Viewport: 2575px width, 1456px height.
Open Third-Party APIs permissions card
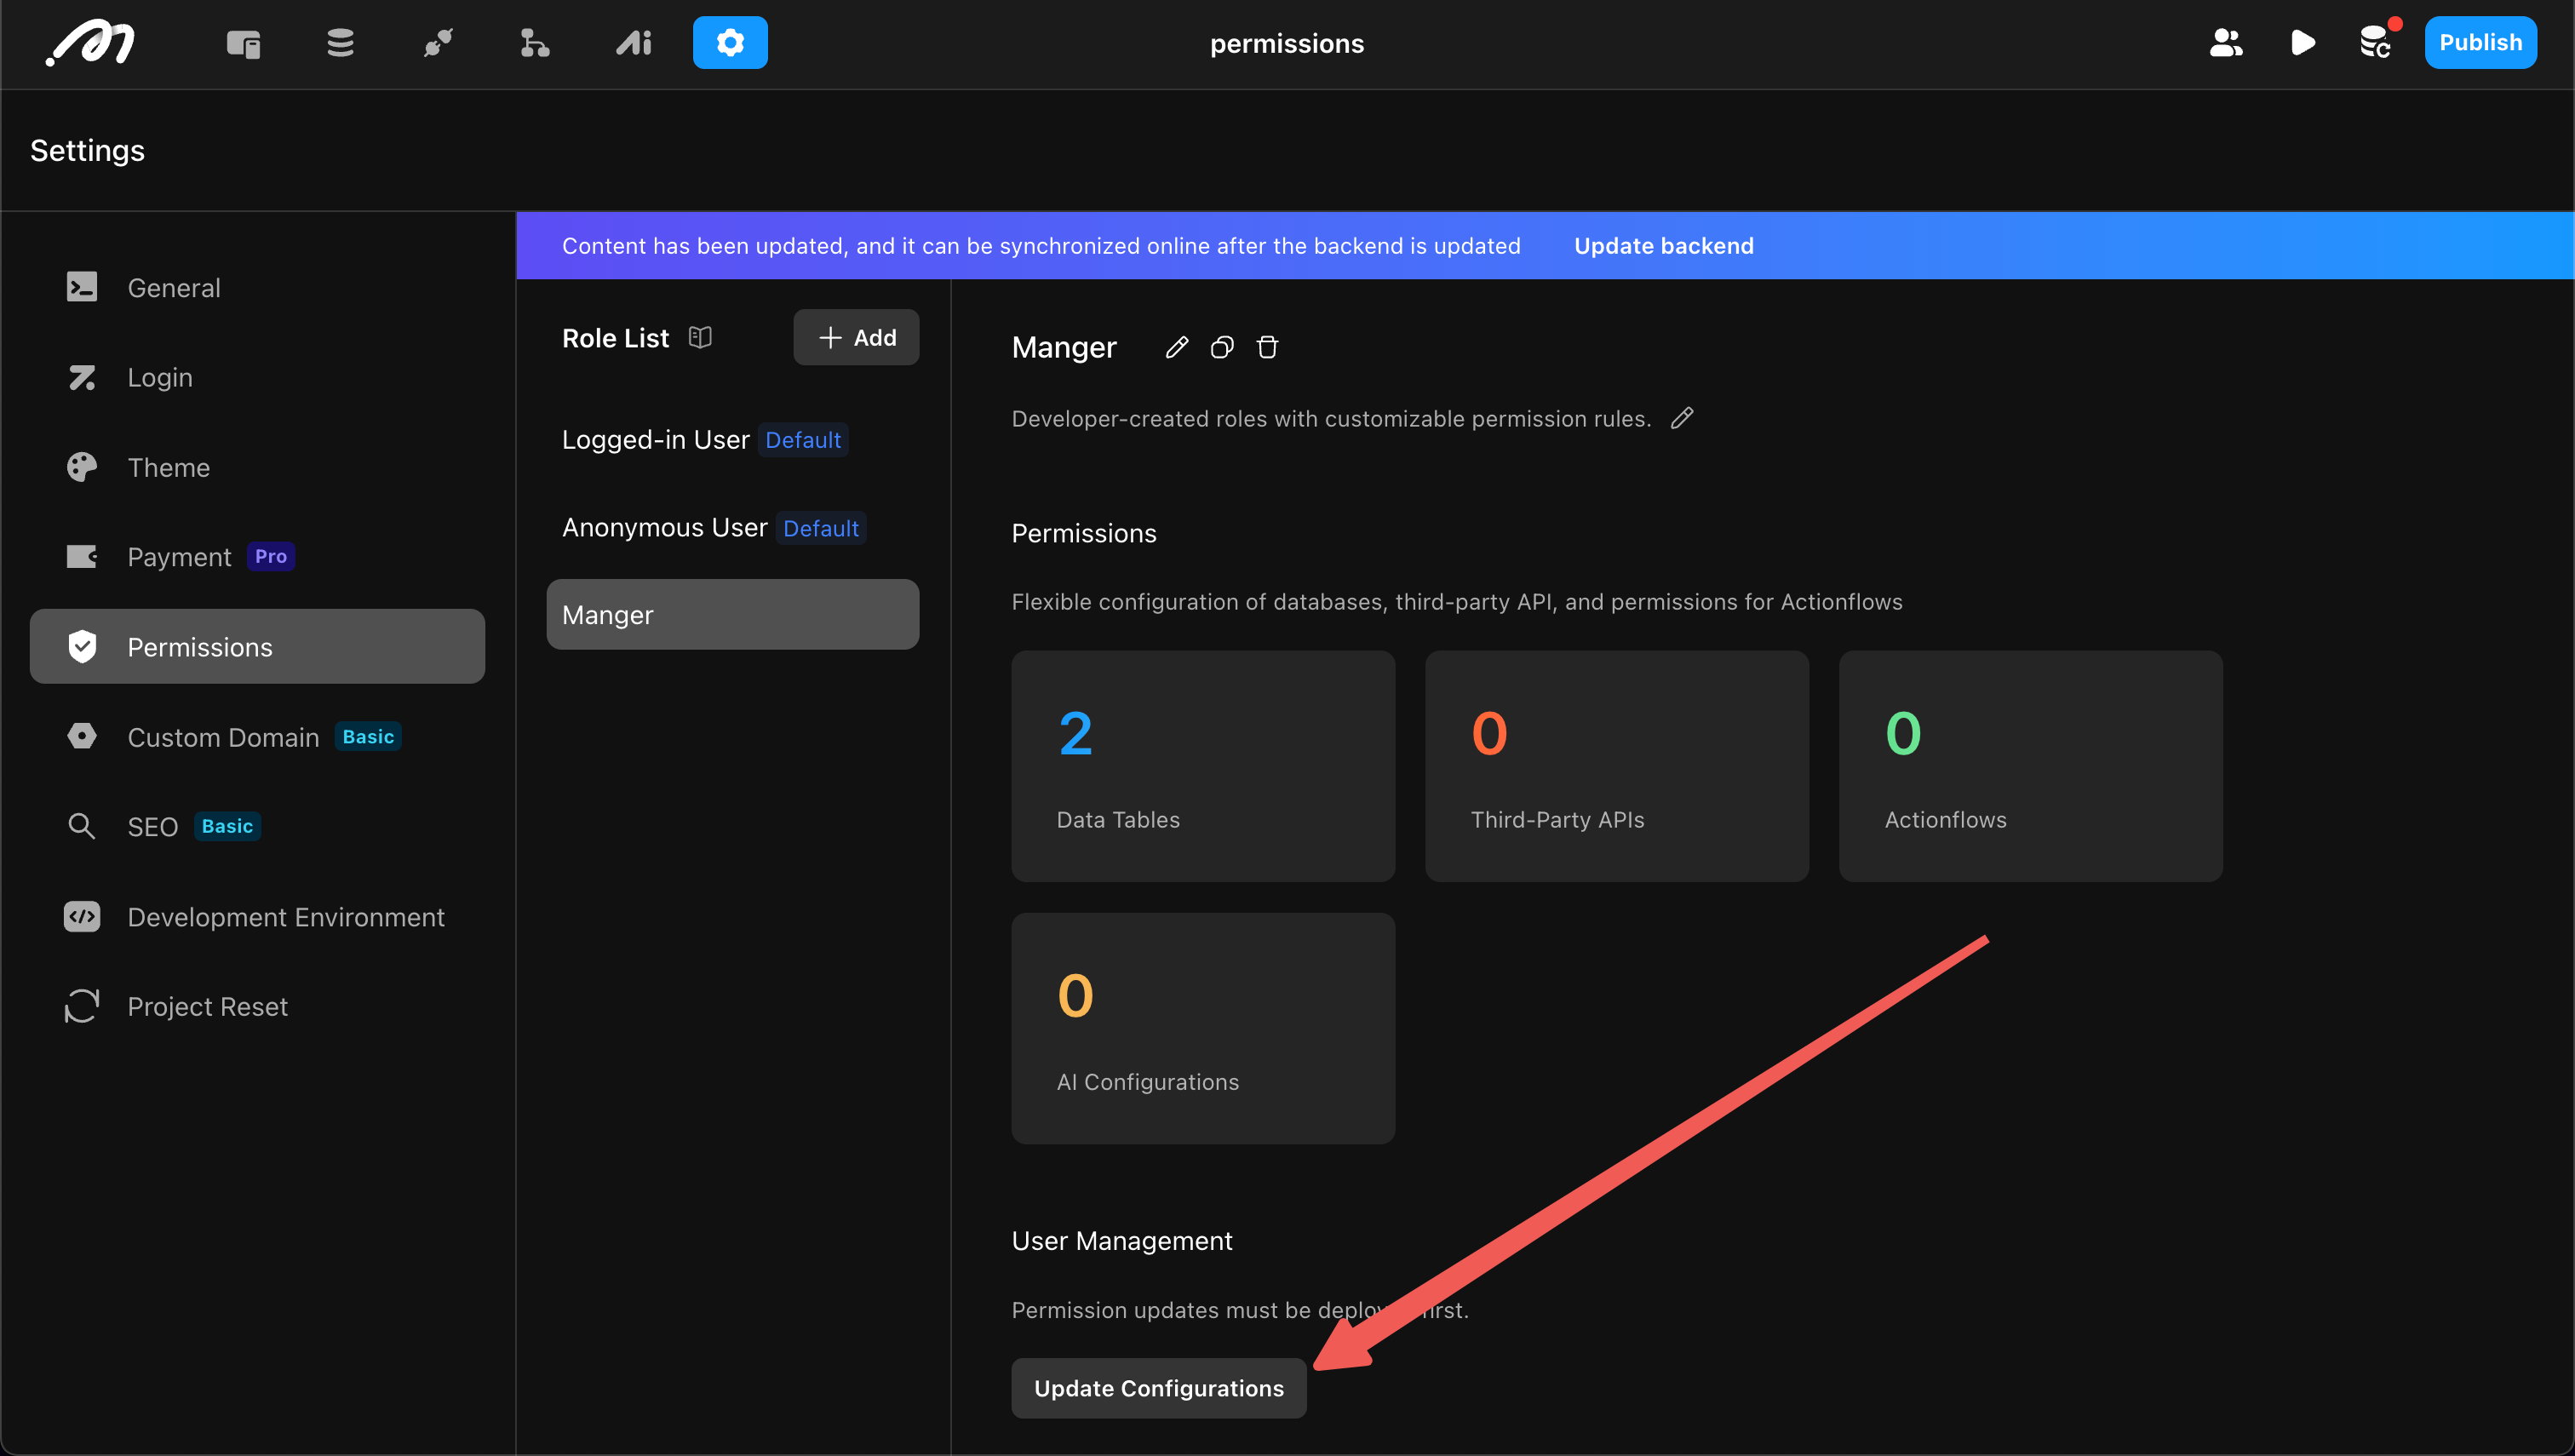[x=1617, y=766]
